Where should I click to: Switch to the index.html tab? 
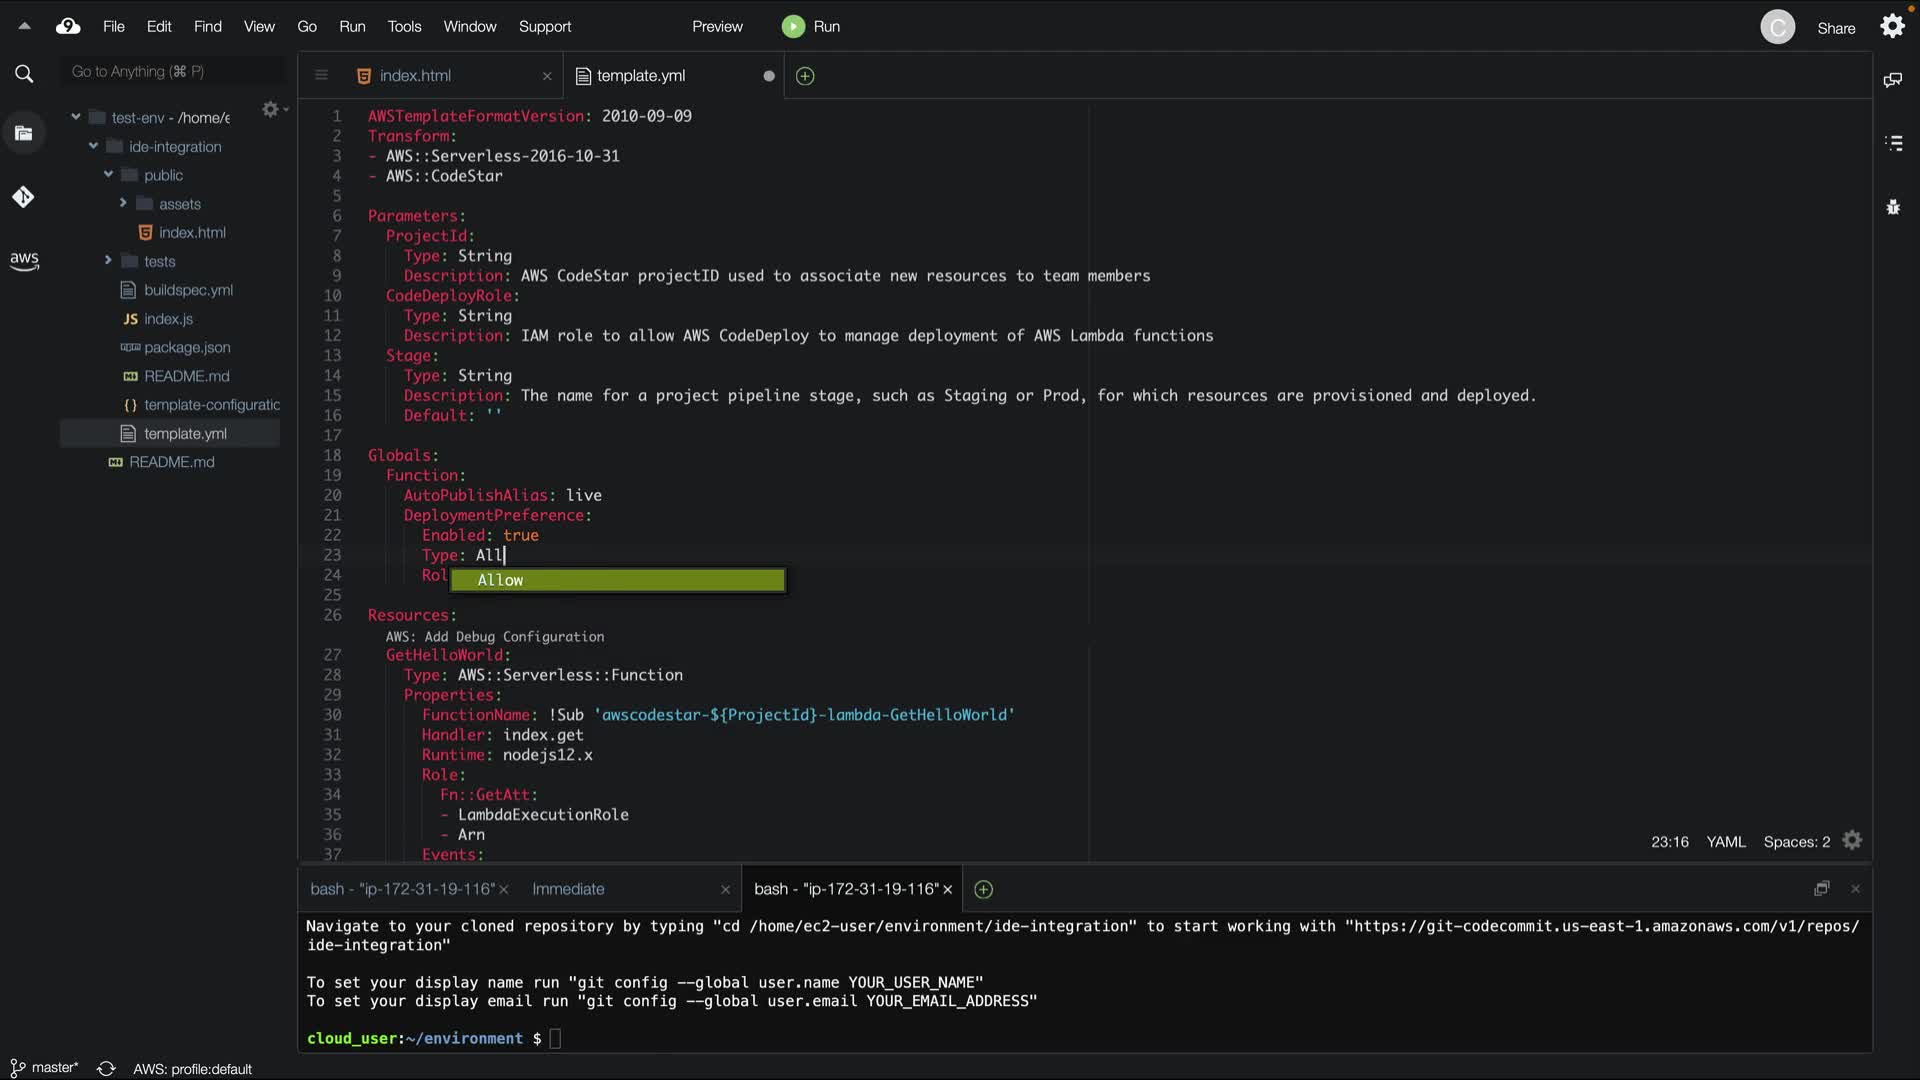click(x=415, y=76)
